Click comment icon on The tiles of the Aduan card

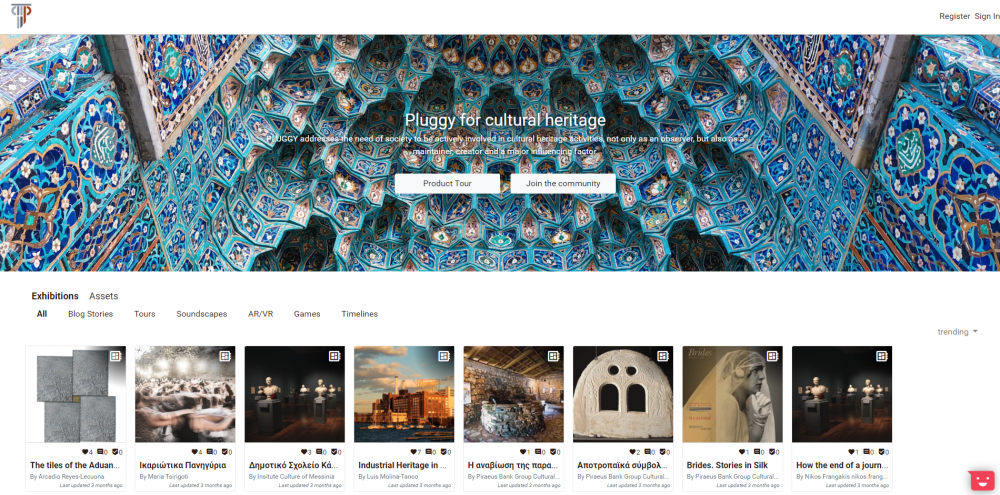click(x=99, y=452)
